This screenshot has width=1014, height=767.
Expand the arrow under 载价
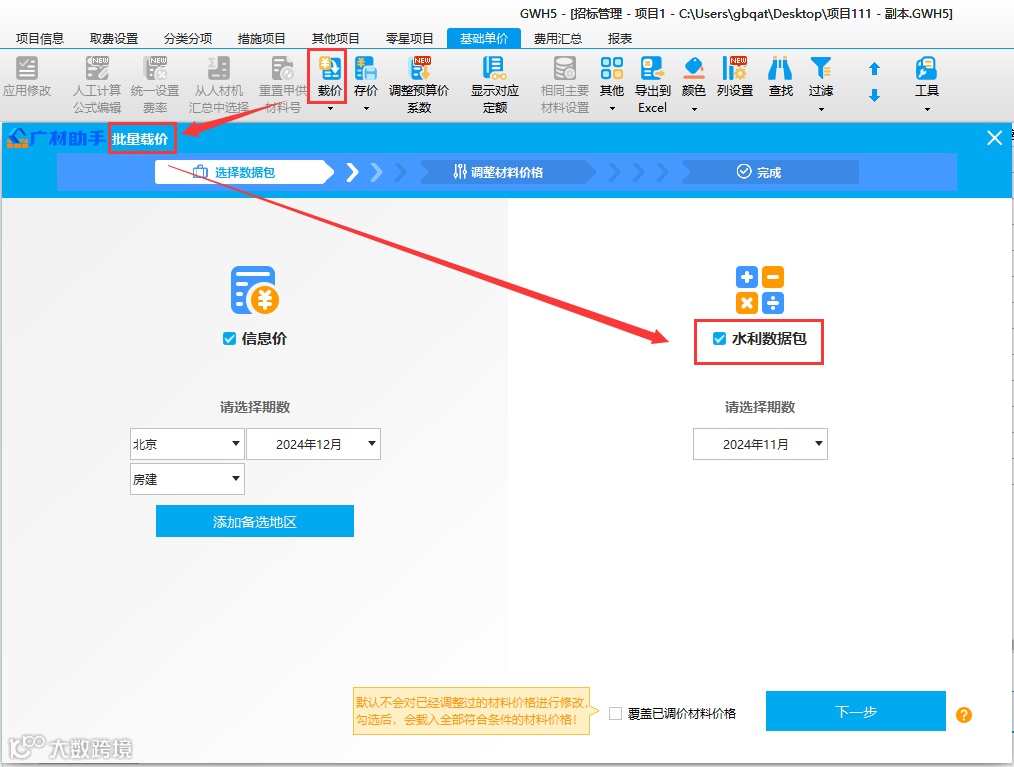[330, 109]
